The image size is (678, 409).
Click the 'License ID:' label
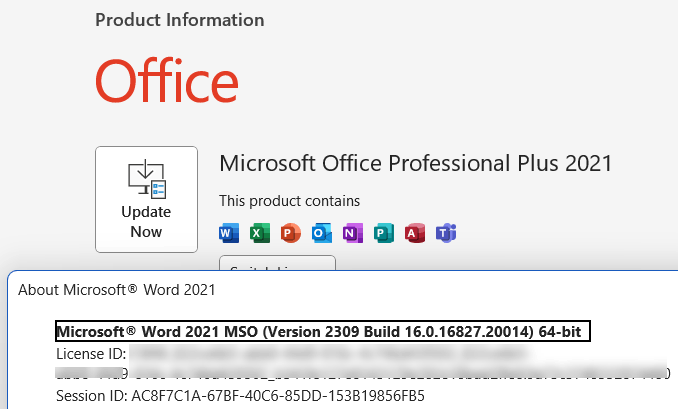coord(91,354)
